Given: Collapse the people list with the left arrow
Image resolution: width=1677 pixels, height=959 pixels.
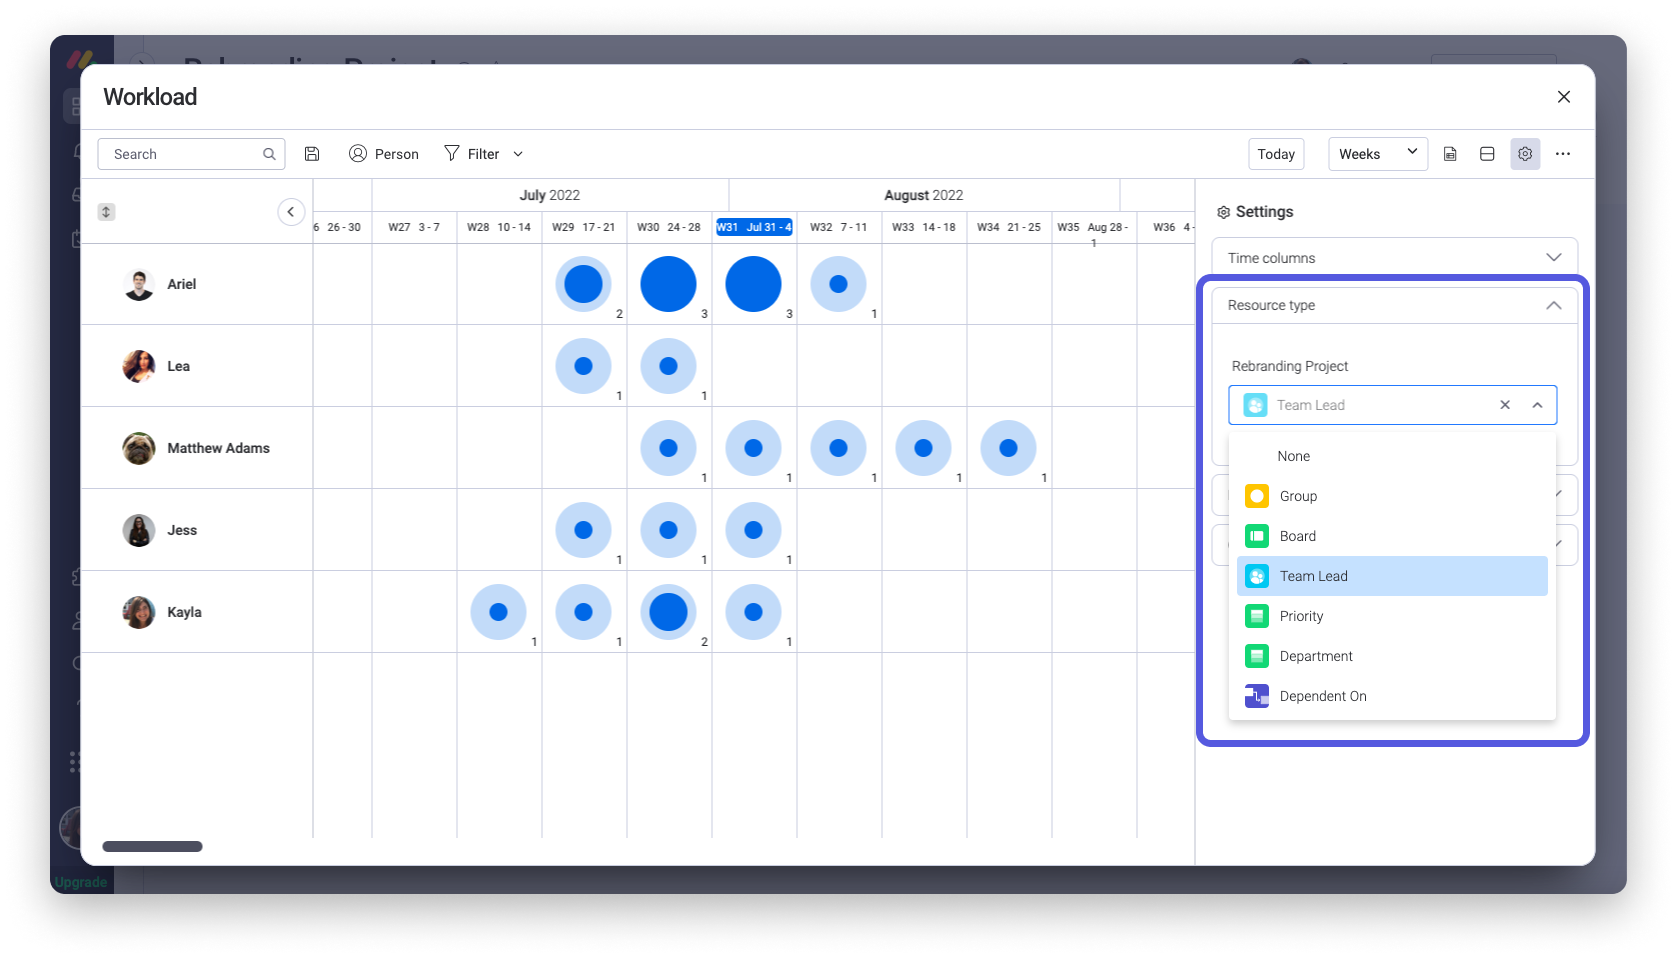Looking at the screenshot, I should (x=291, y=212).
